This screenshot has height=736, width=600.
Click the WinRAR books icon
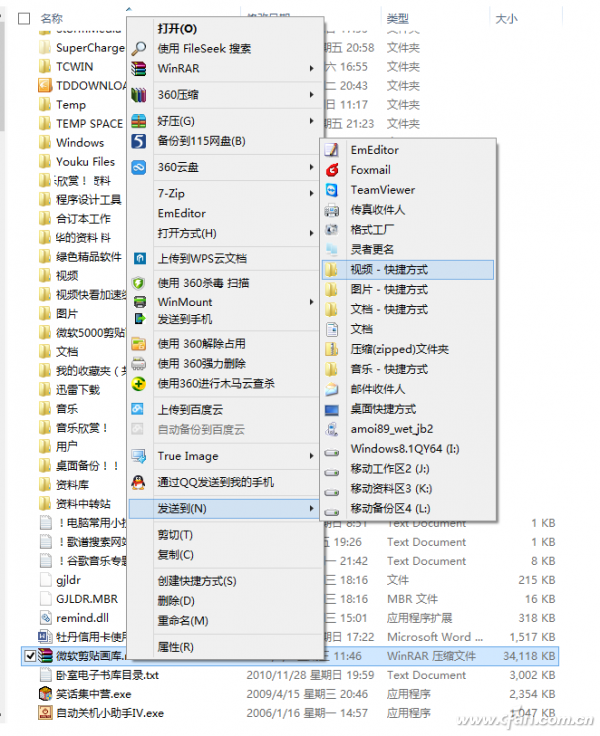click(x=138, y=69)
